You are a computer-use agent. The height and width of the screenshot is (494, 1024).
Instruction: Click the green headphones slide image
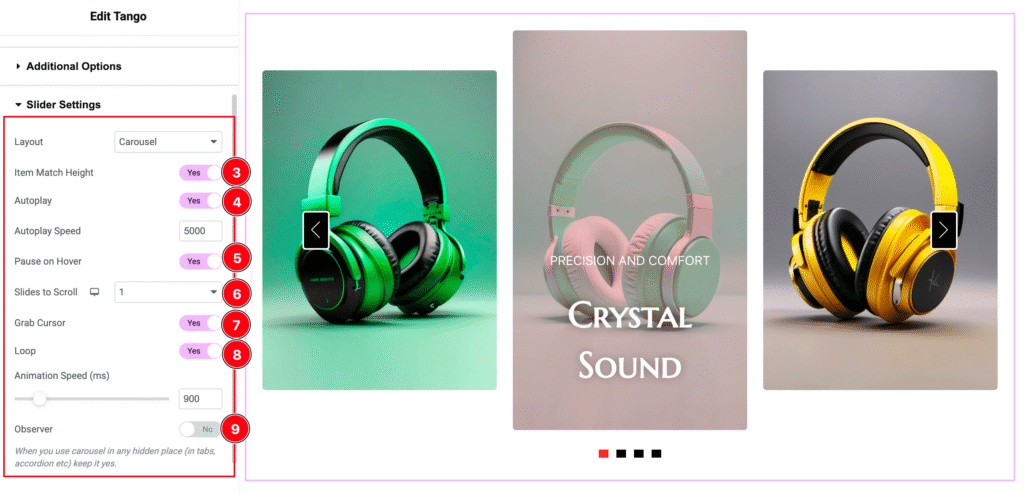379,230
